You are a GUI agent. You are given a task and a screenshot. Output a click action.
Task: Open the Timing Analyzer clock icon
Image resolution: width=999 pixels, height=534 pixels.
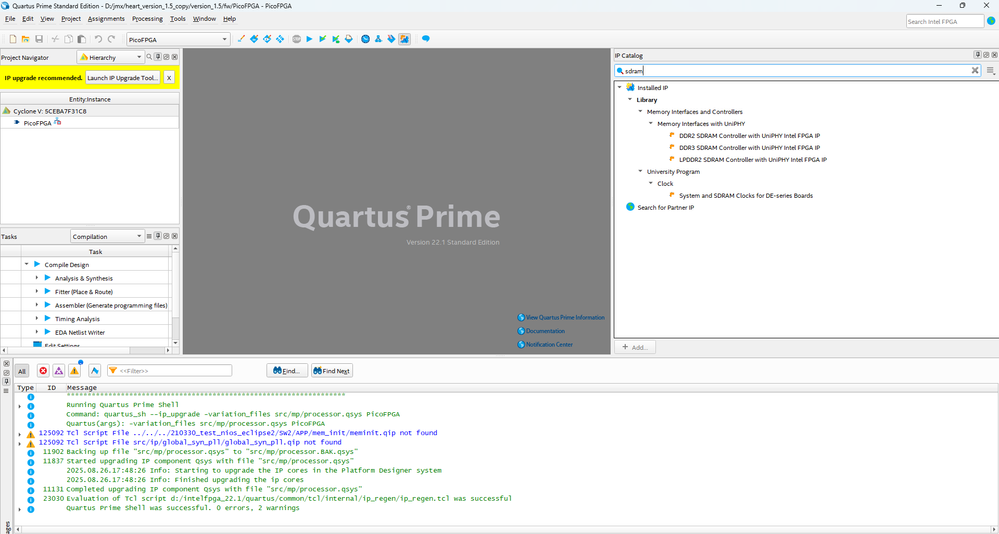[x=365, y=39]
